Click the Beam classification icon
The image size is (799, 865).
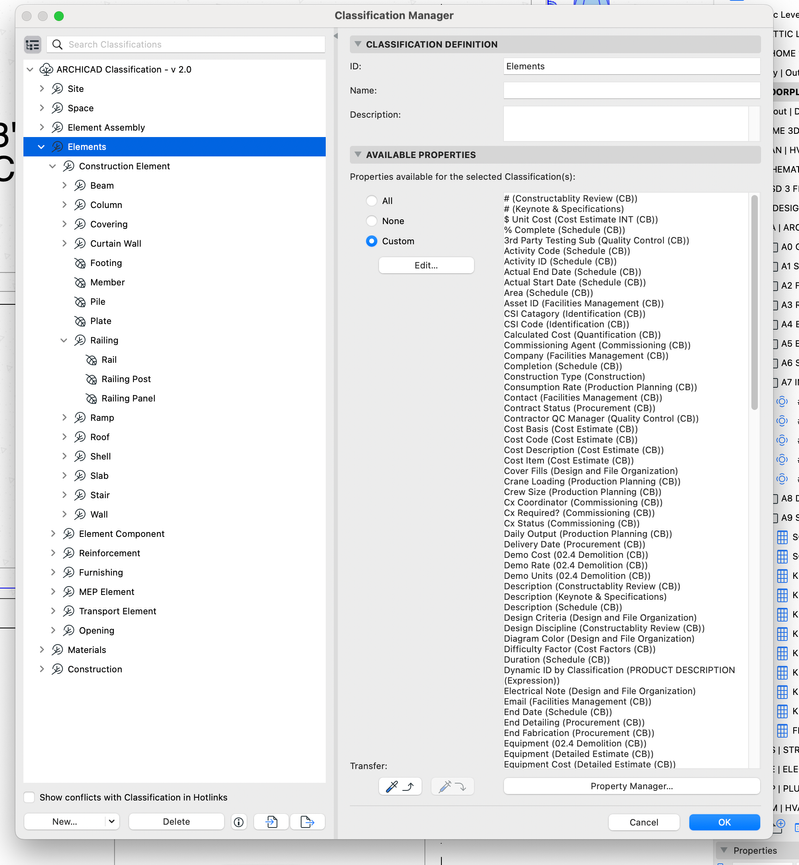[80, 185]
